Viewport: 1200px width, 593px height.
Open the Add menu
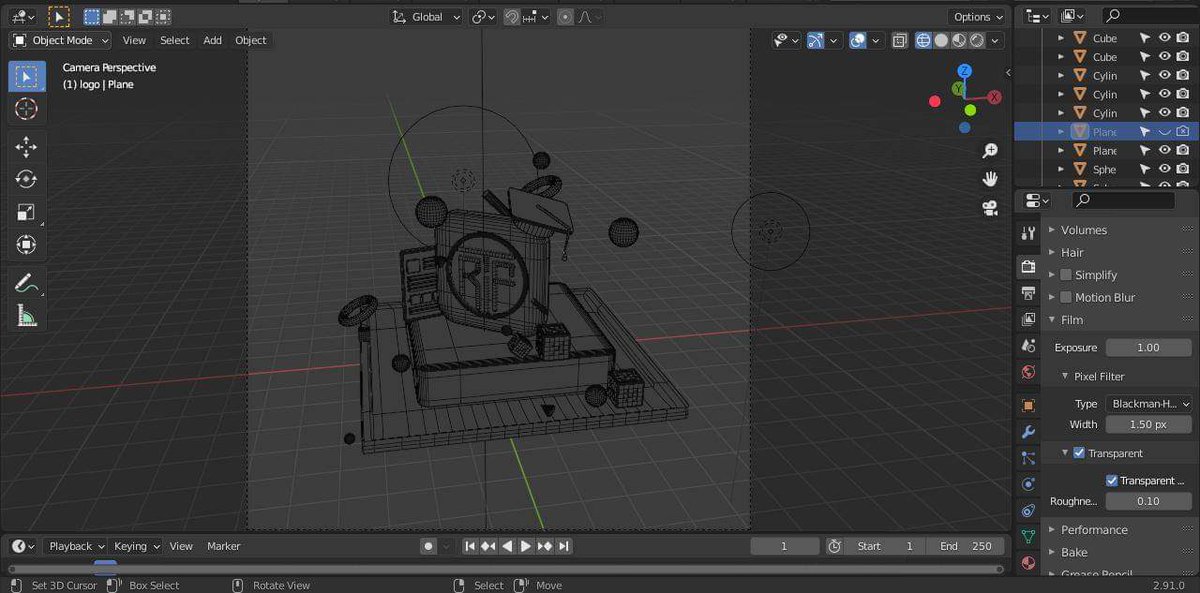pyautogui.click(x=213, y=40)
